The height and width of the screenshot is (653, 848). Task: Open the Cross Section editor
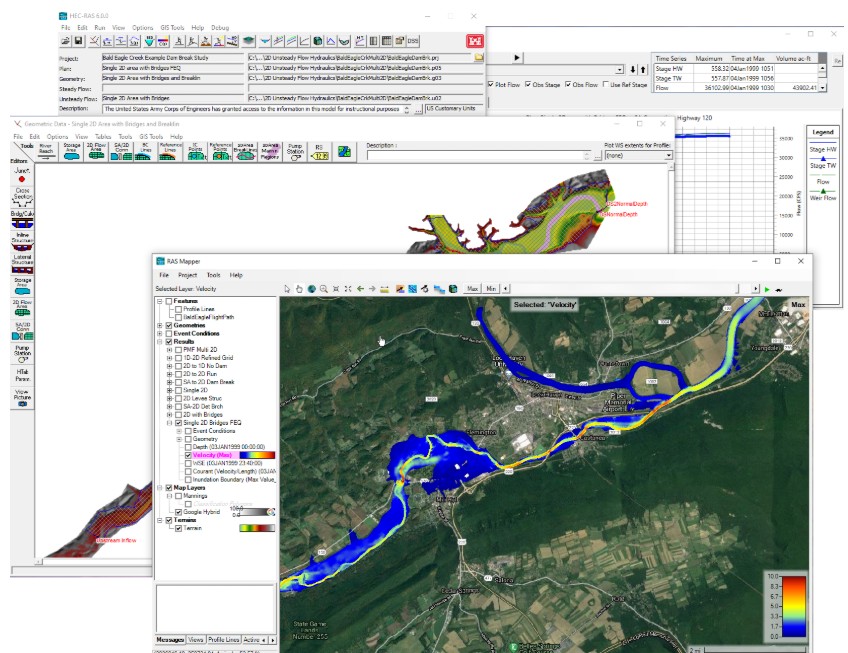(x=21, y=198)
